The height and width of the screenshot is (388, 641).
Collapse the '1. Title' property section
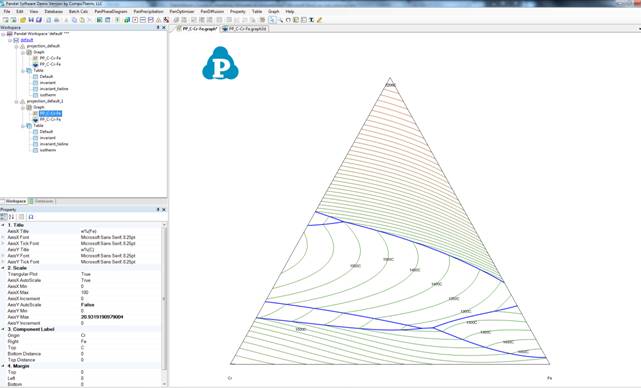pyautogui.click(x=3, y=225)
